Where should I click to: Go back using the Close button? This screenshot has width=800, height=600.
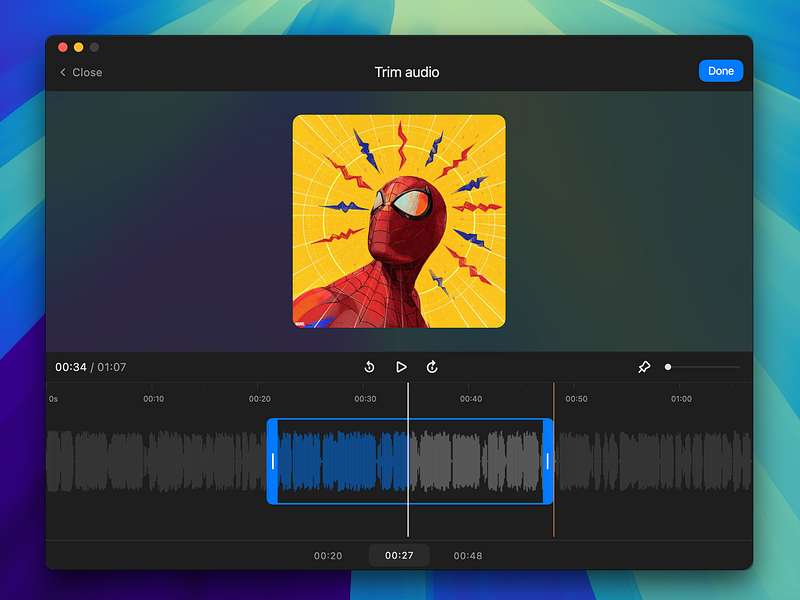(x=81, y=72)
